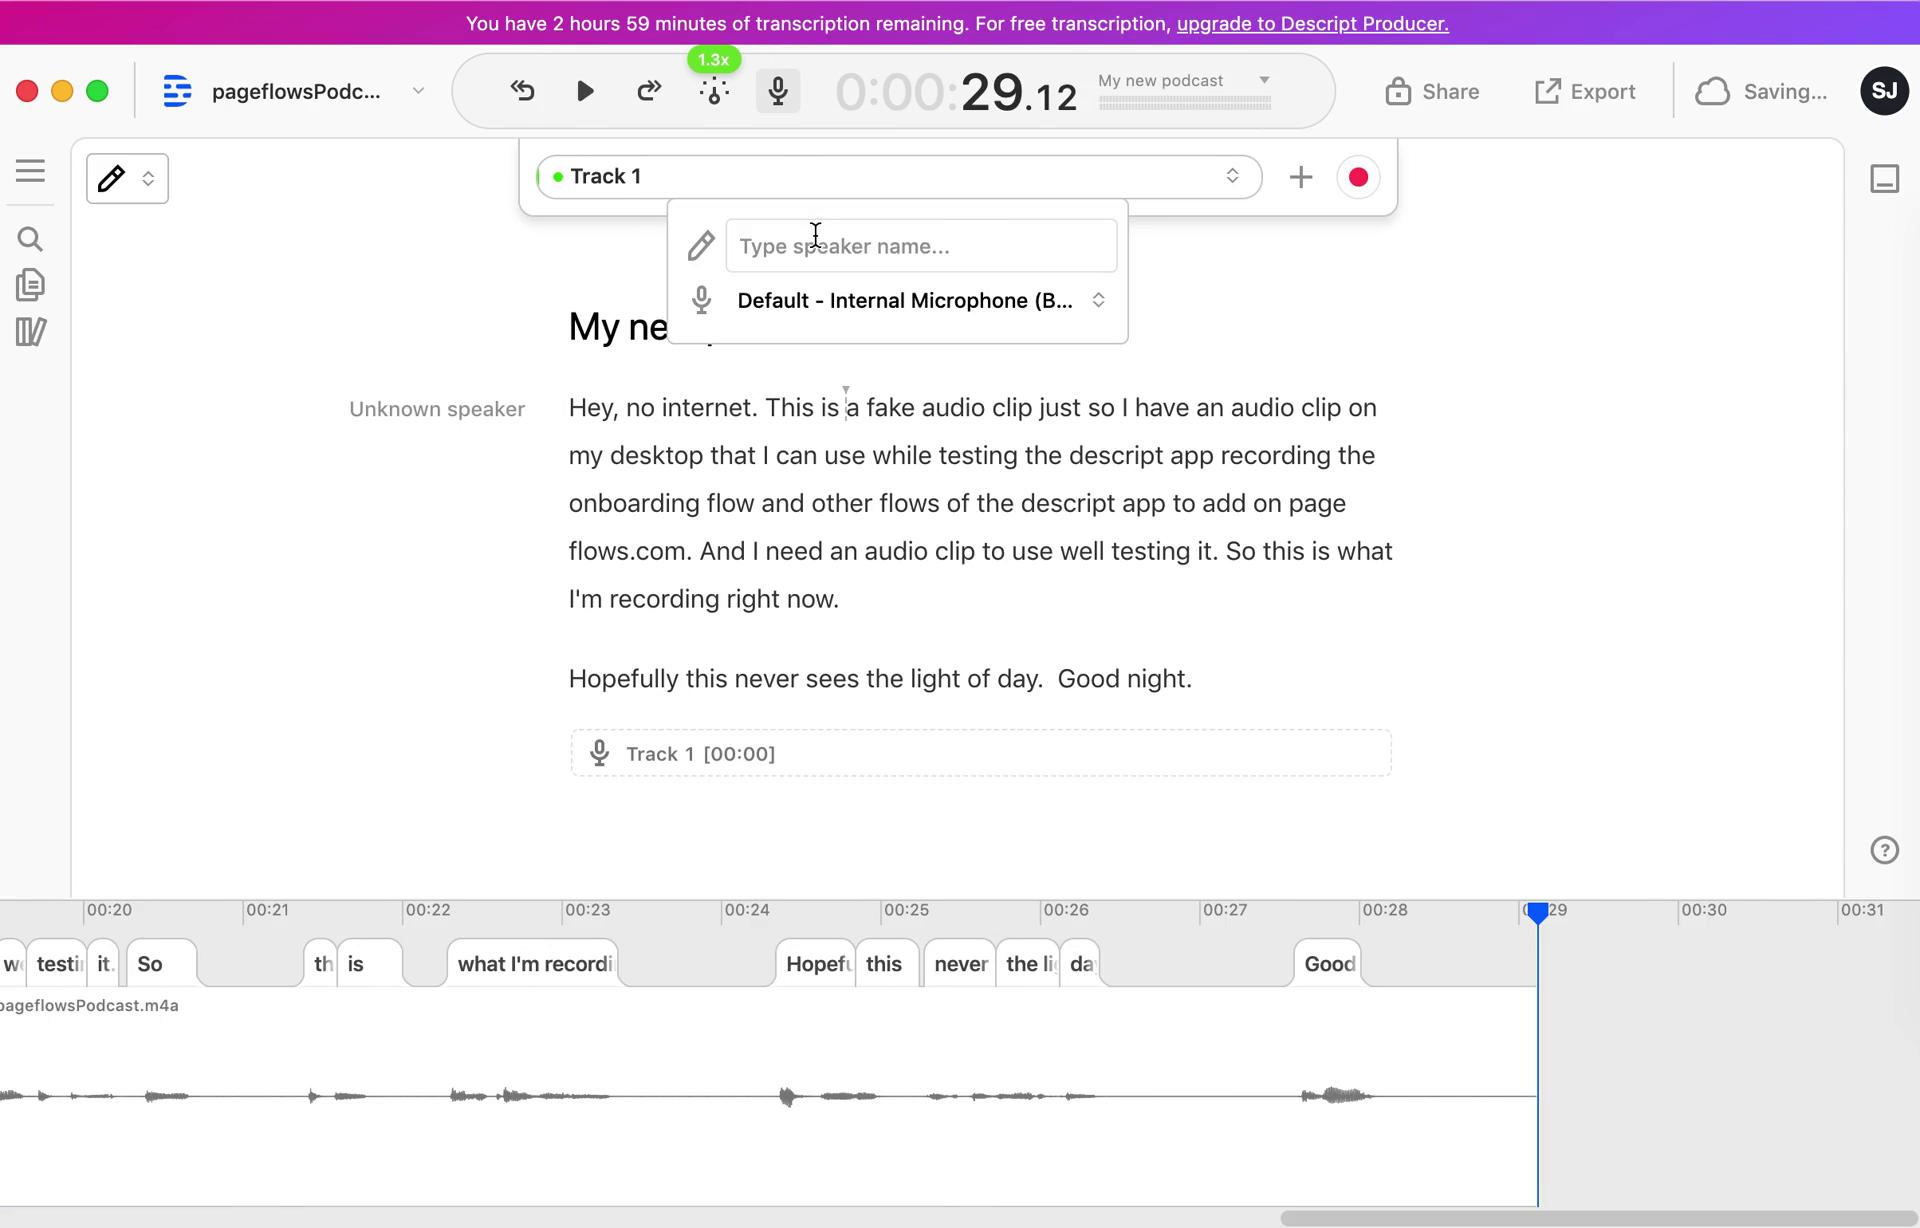Click the Type speaker name field
The image size is (1920, 1228).
(921, 246)
